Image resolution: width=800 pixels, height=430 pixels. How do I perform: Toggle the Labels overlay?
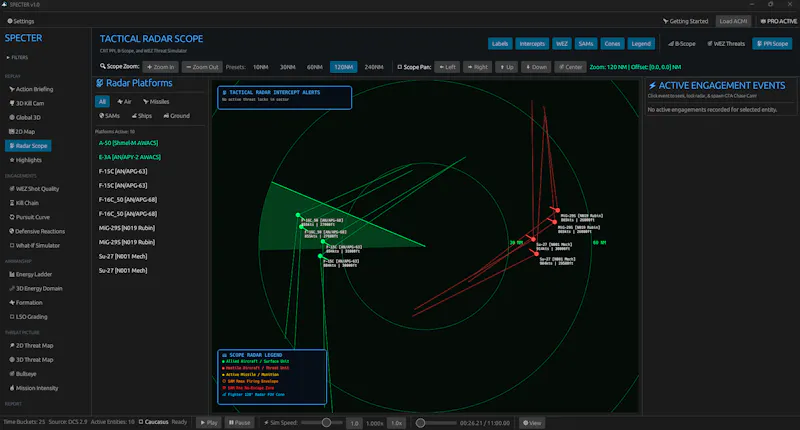pyautogui.click(x=500, y=44)
